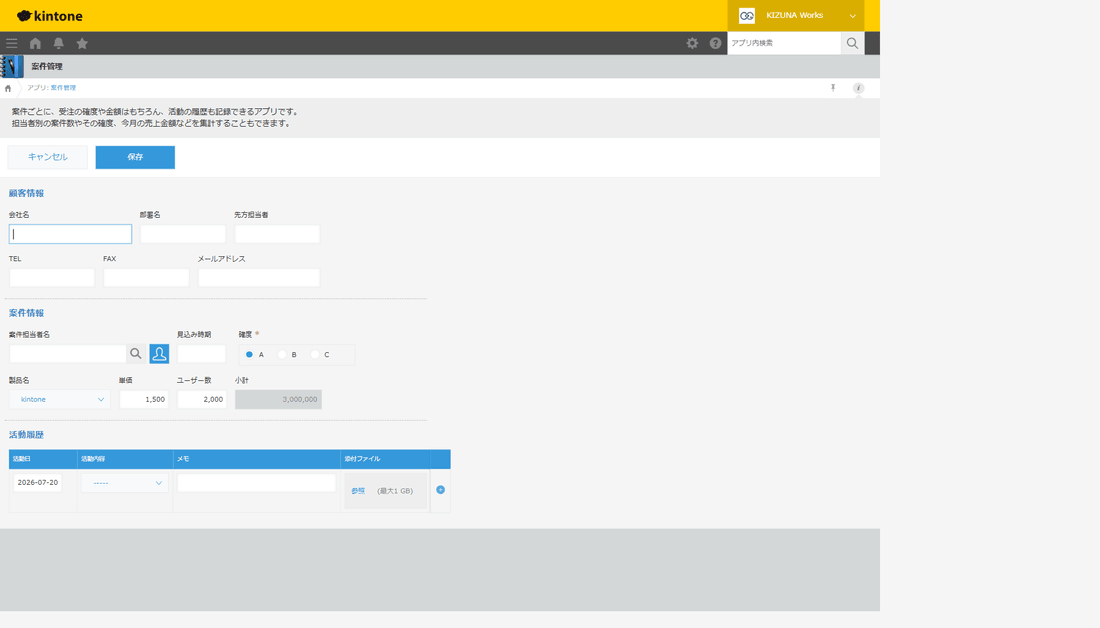Image resolution: width=1100 pixels, height=628 pixels.
Task: Toggle the app info icon
Action: pyautogui.click(x=858, y=88)
